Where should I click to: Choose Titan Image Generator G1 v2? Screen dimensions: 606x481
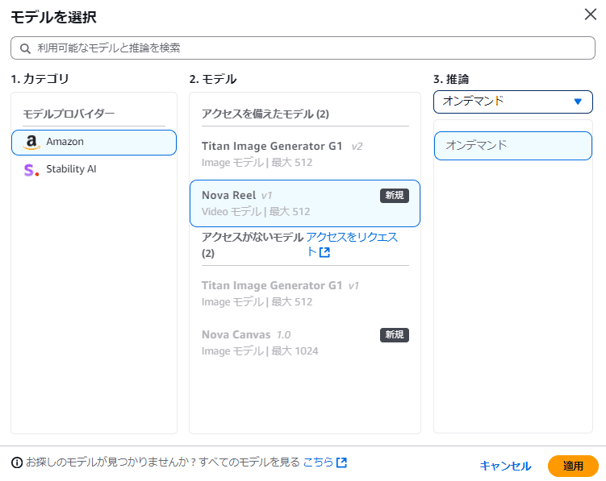tap(305, 154)
